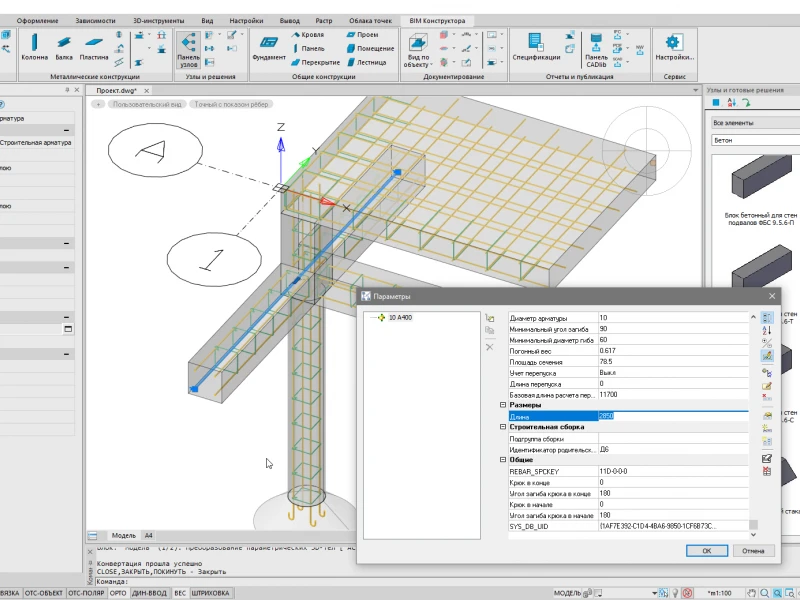800x600 pixels.
Task: Toggle ВЕС lineweight display
Action: 180,593
